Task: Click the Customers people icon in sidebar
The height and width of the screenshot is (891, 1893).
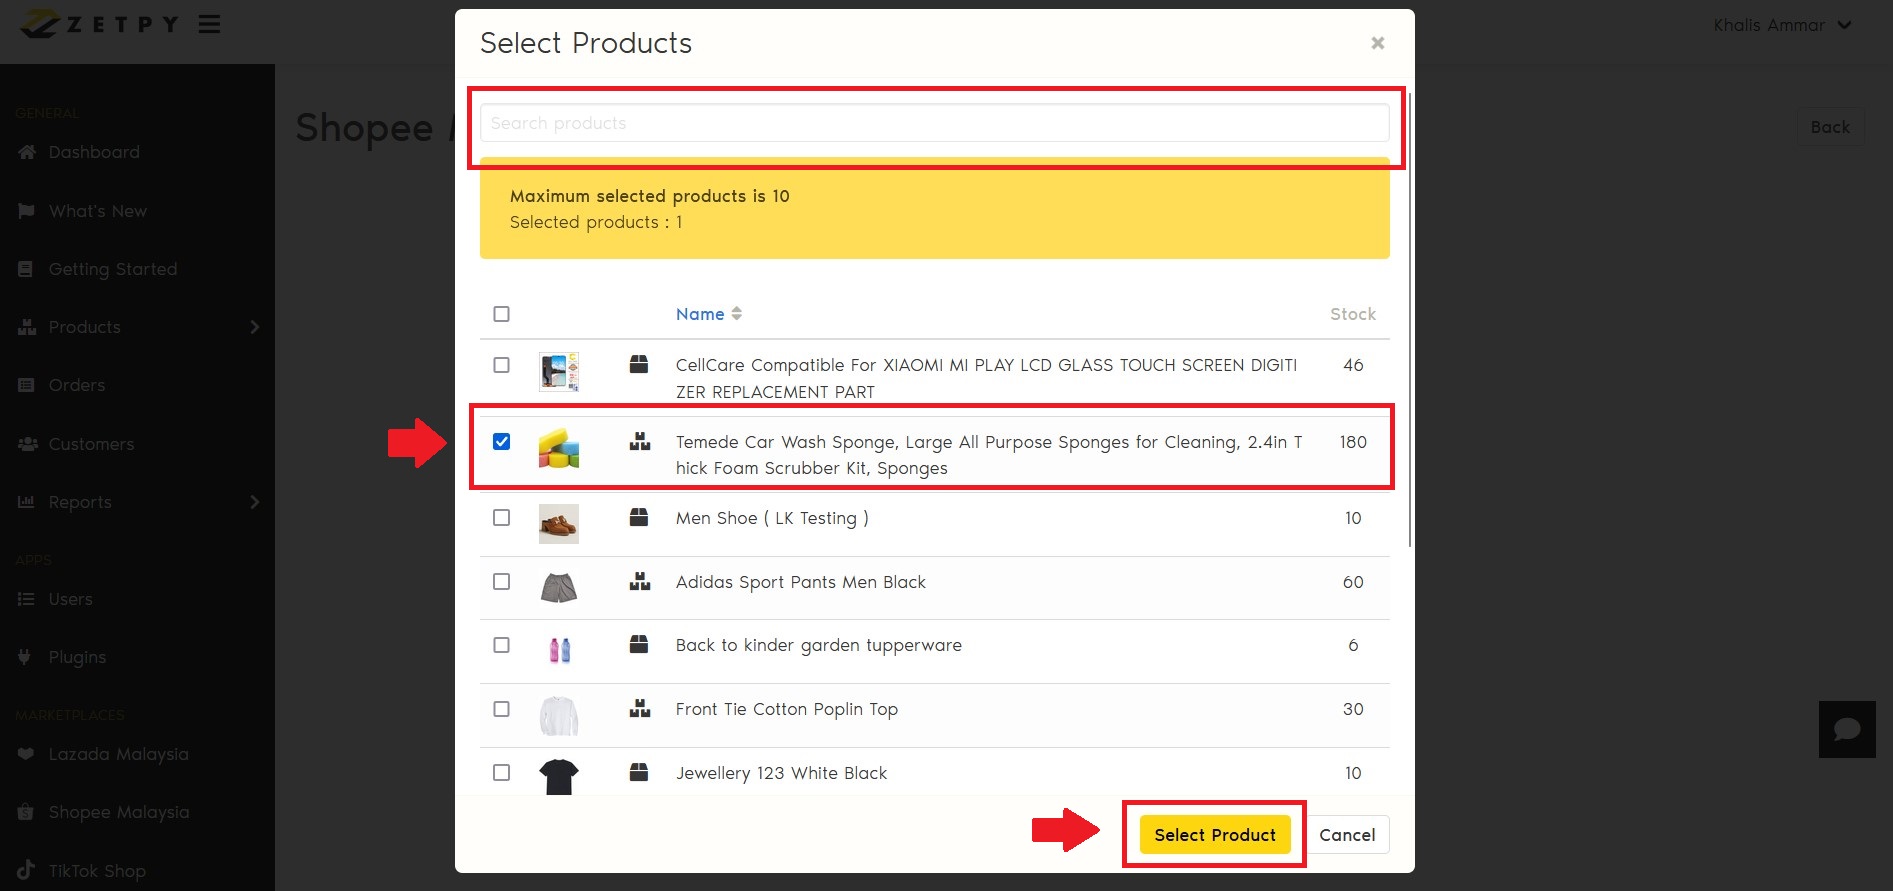Action: (x=27, y=444)
